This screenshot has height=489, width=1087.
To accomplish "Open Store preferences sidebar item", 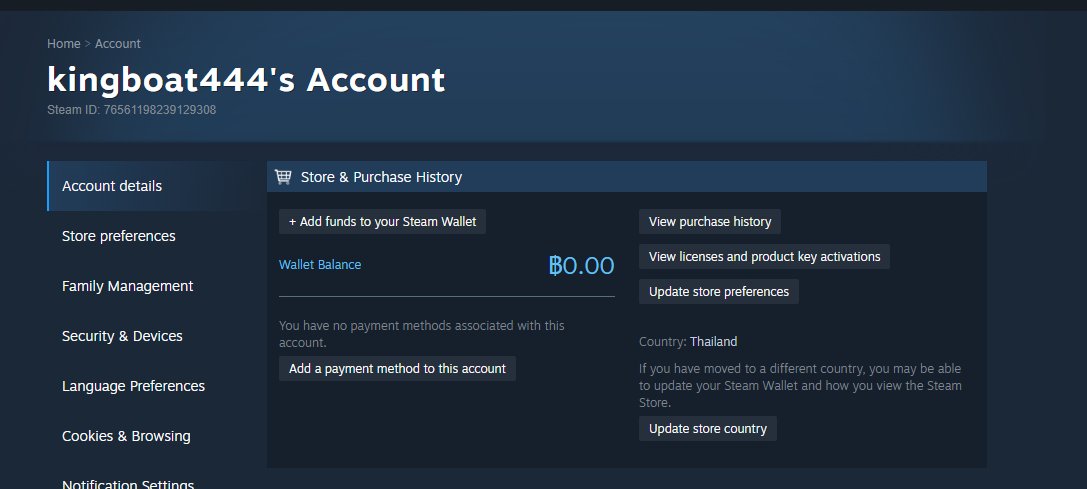I will coord(119,236).
